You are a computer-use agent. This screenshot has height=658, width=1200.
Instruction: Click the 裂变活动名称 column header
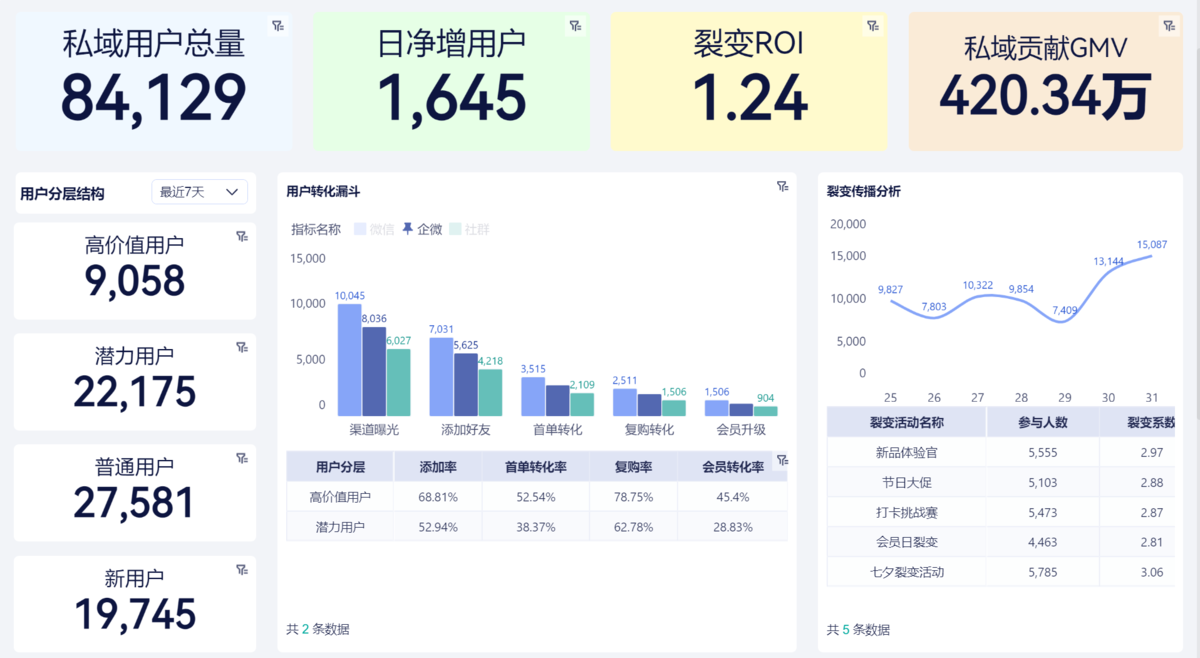[x=907, y=423]
